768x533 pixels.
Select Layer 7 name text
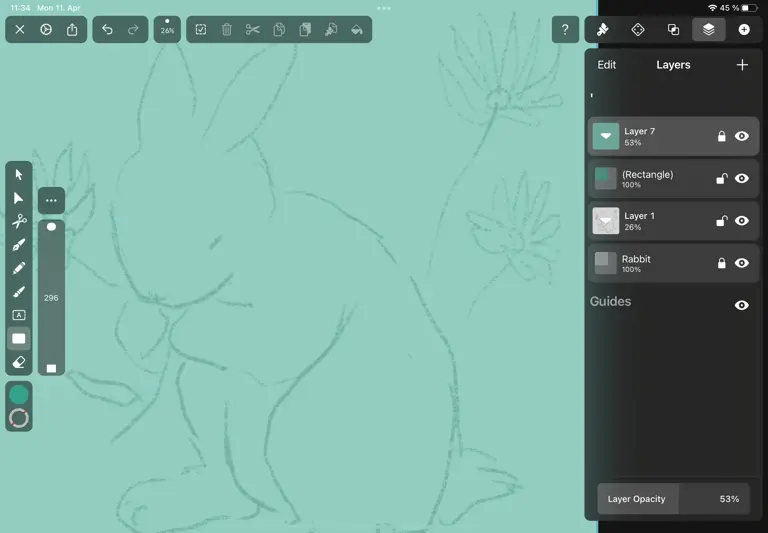[x=639, y=131]
